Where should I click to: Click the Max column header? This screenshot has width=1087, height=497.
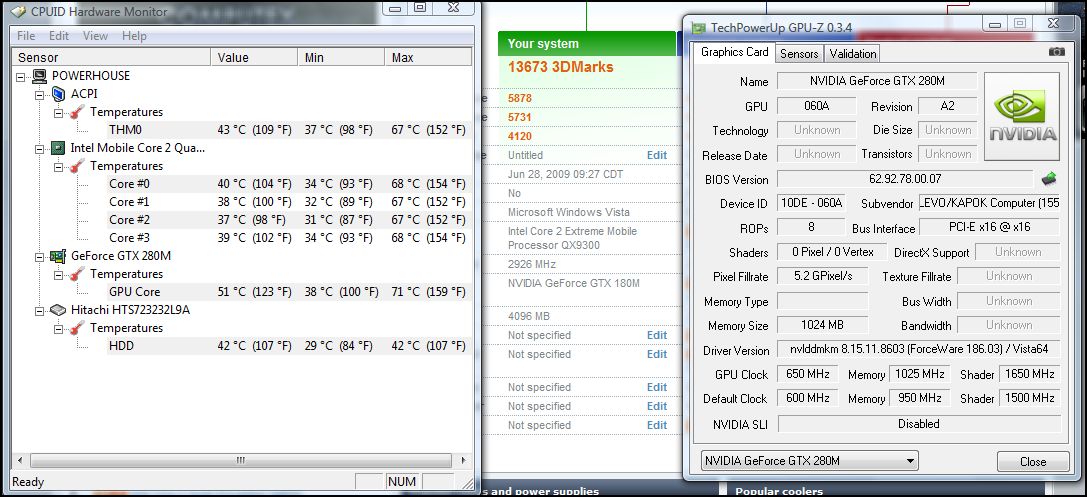pos(428,58)
